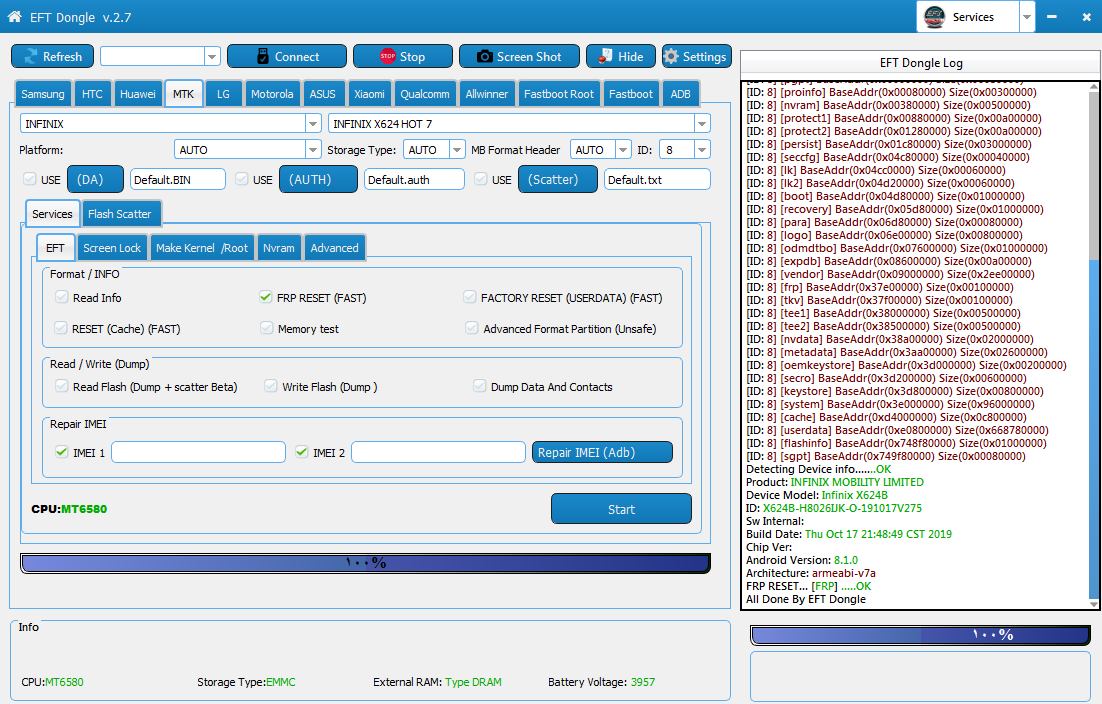The width and height of the screenshot is (1102, 704).
Task: Switch to the Huawei tab
Action: (138, 94)
